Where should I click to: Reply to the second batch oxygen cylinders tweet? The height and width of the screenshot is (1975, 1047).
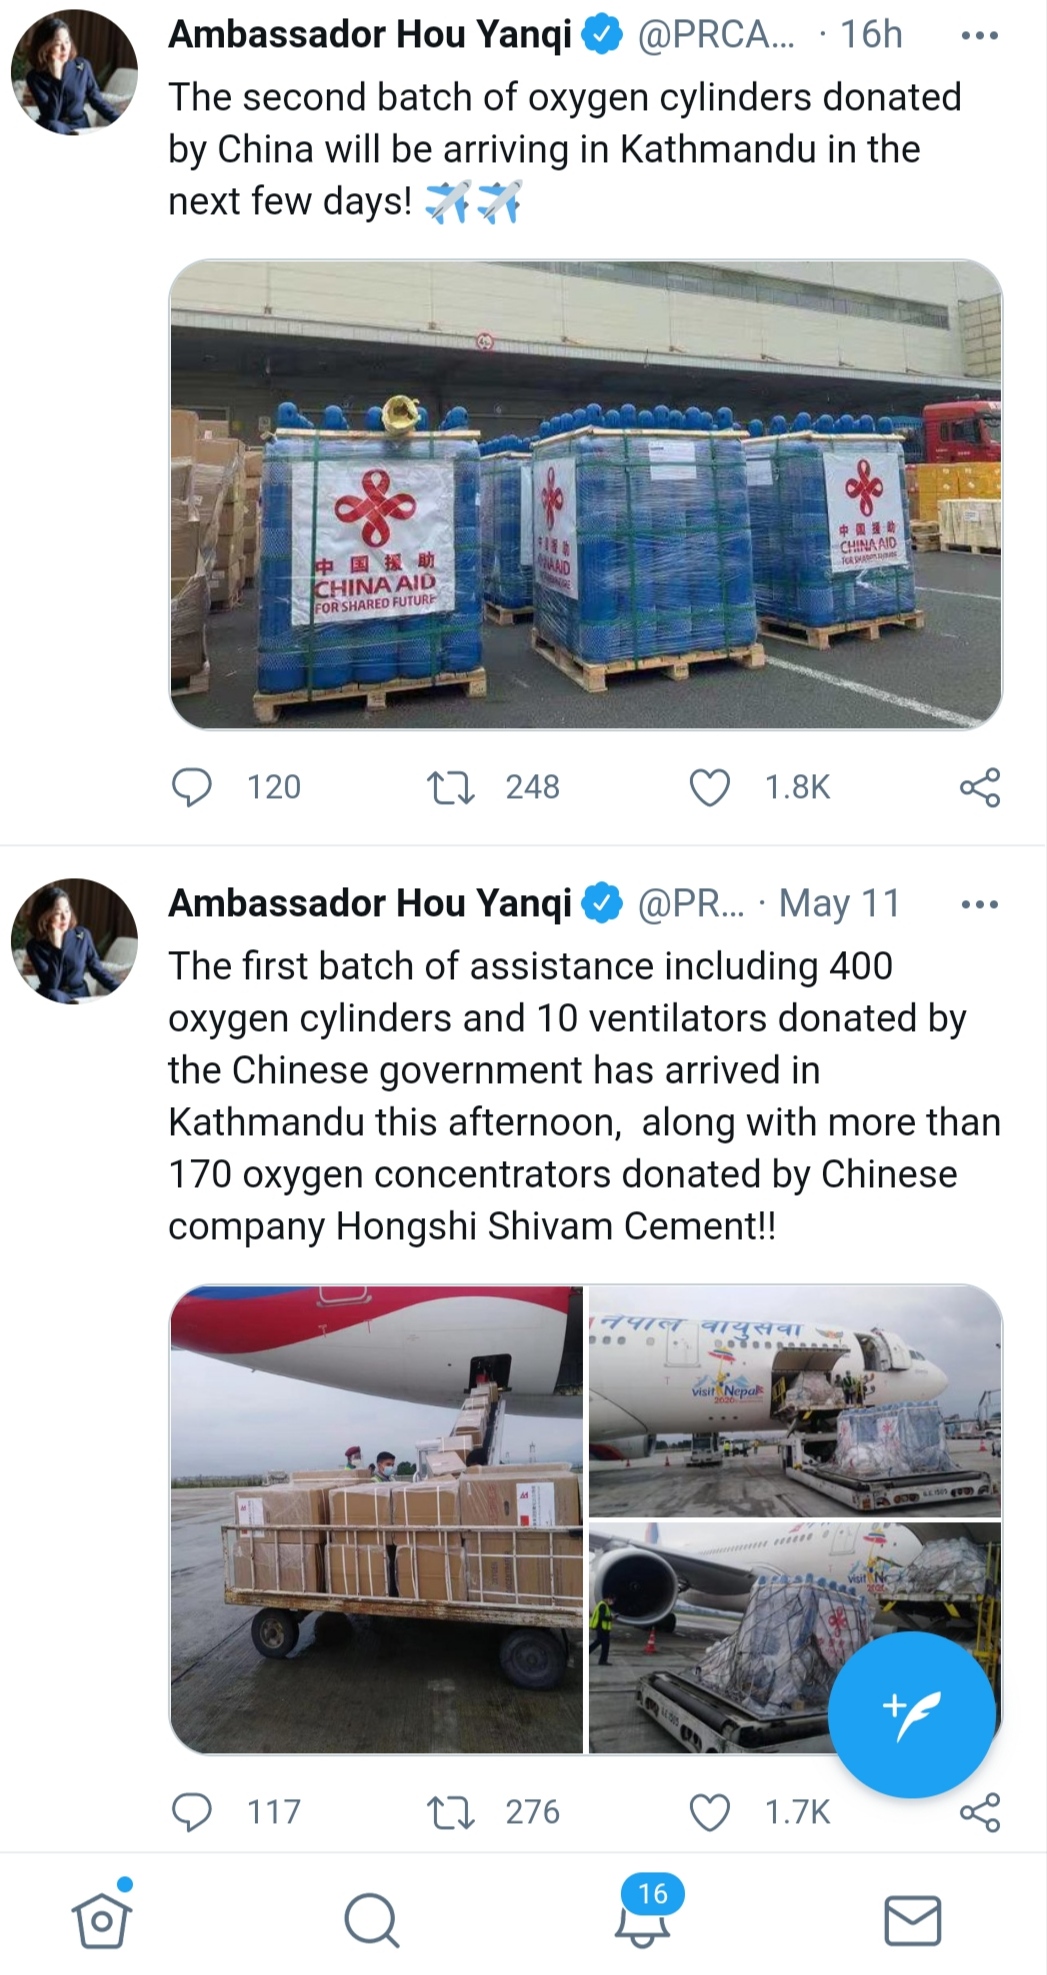[x=192, y=787]
